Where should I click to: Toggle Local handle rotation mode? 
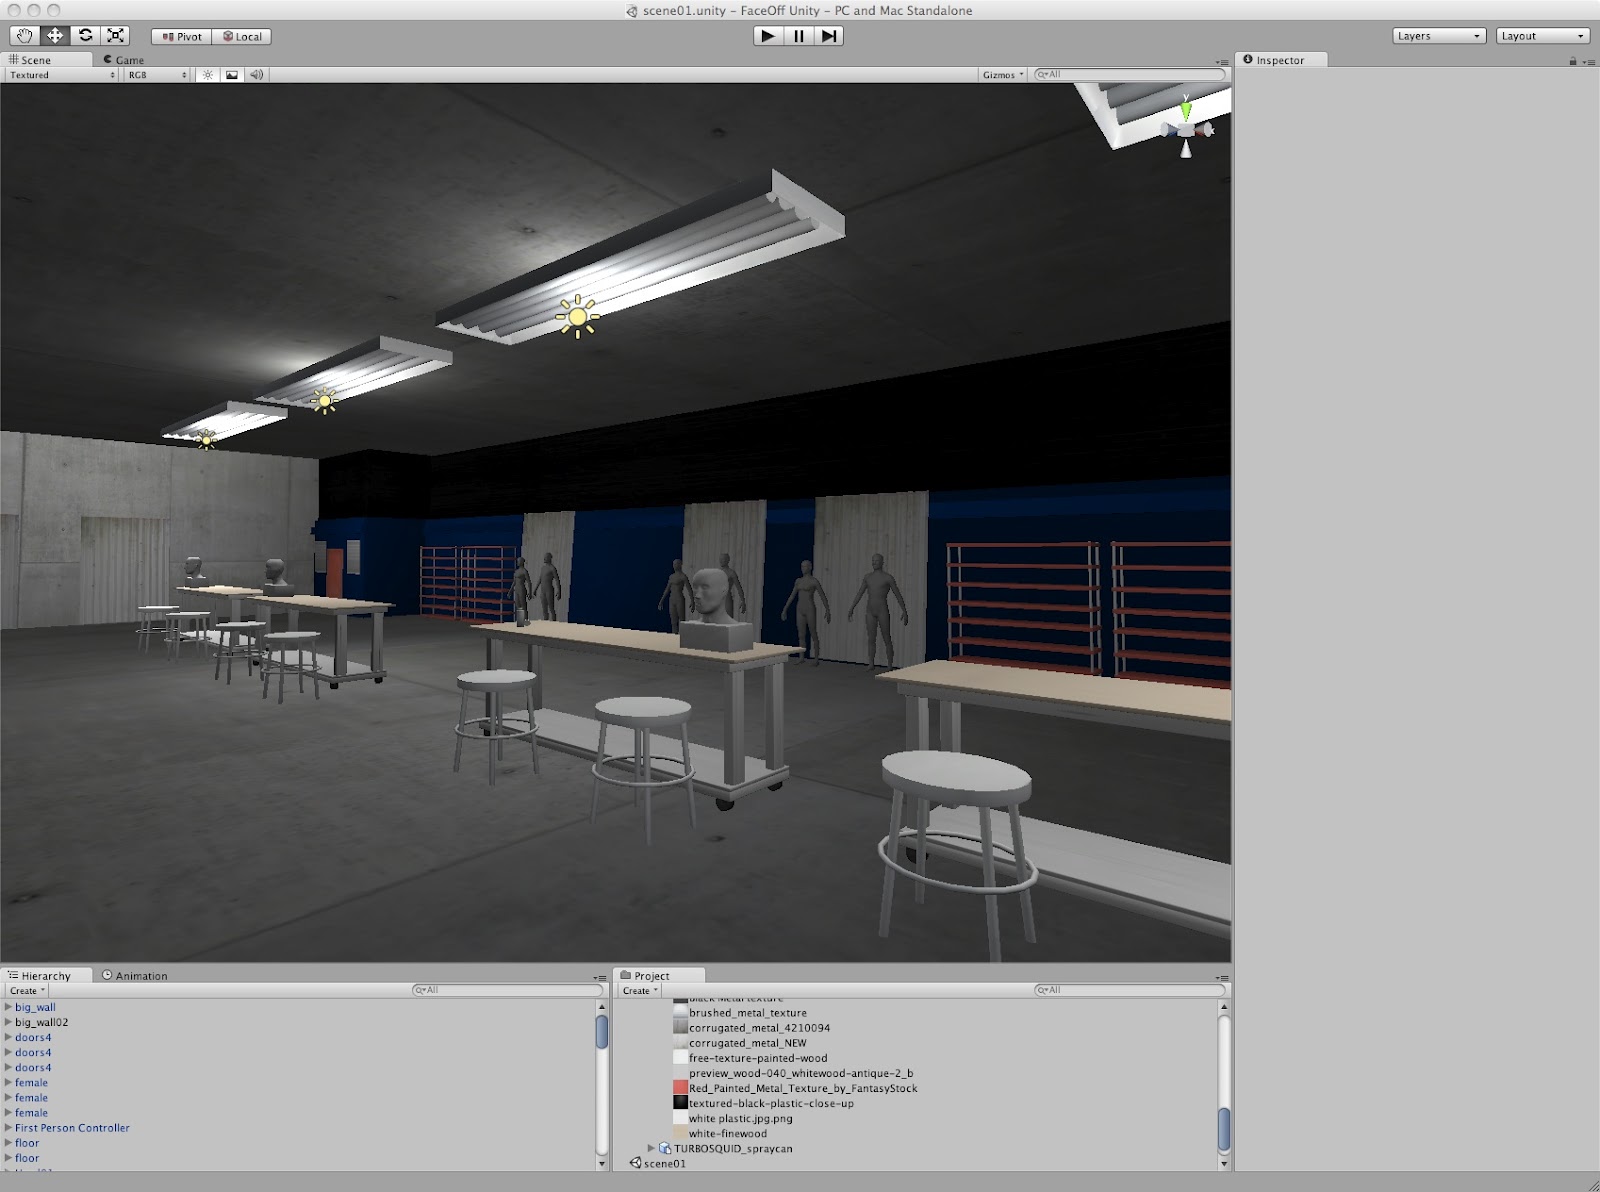(243, 36)
